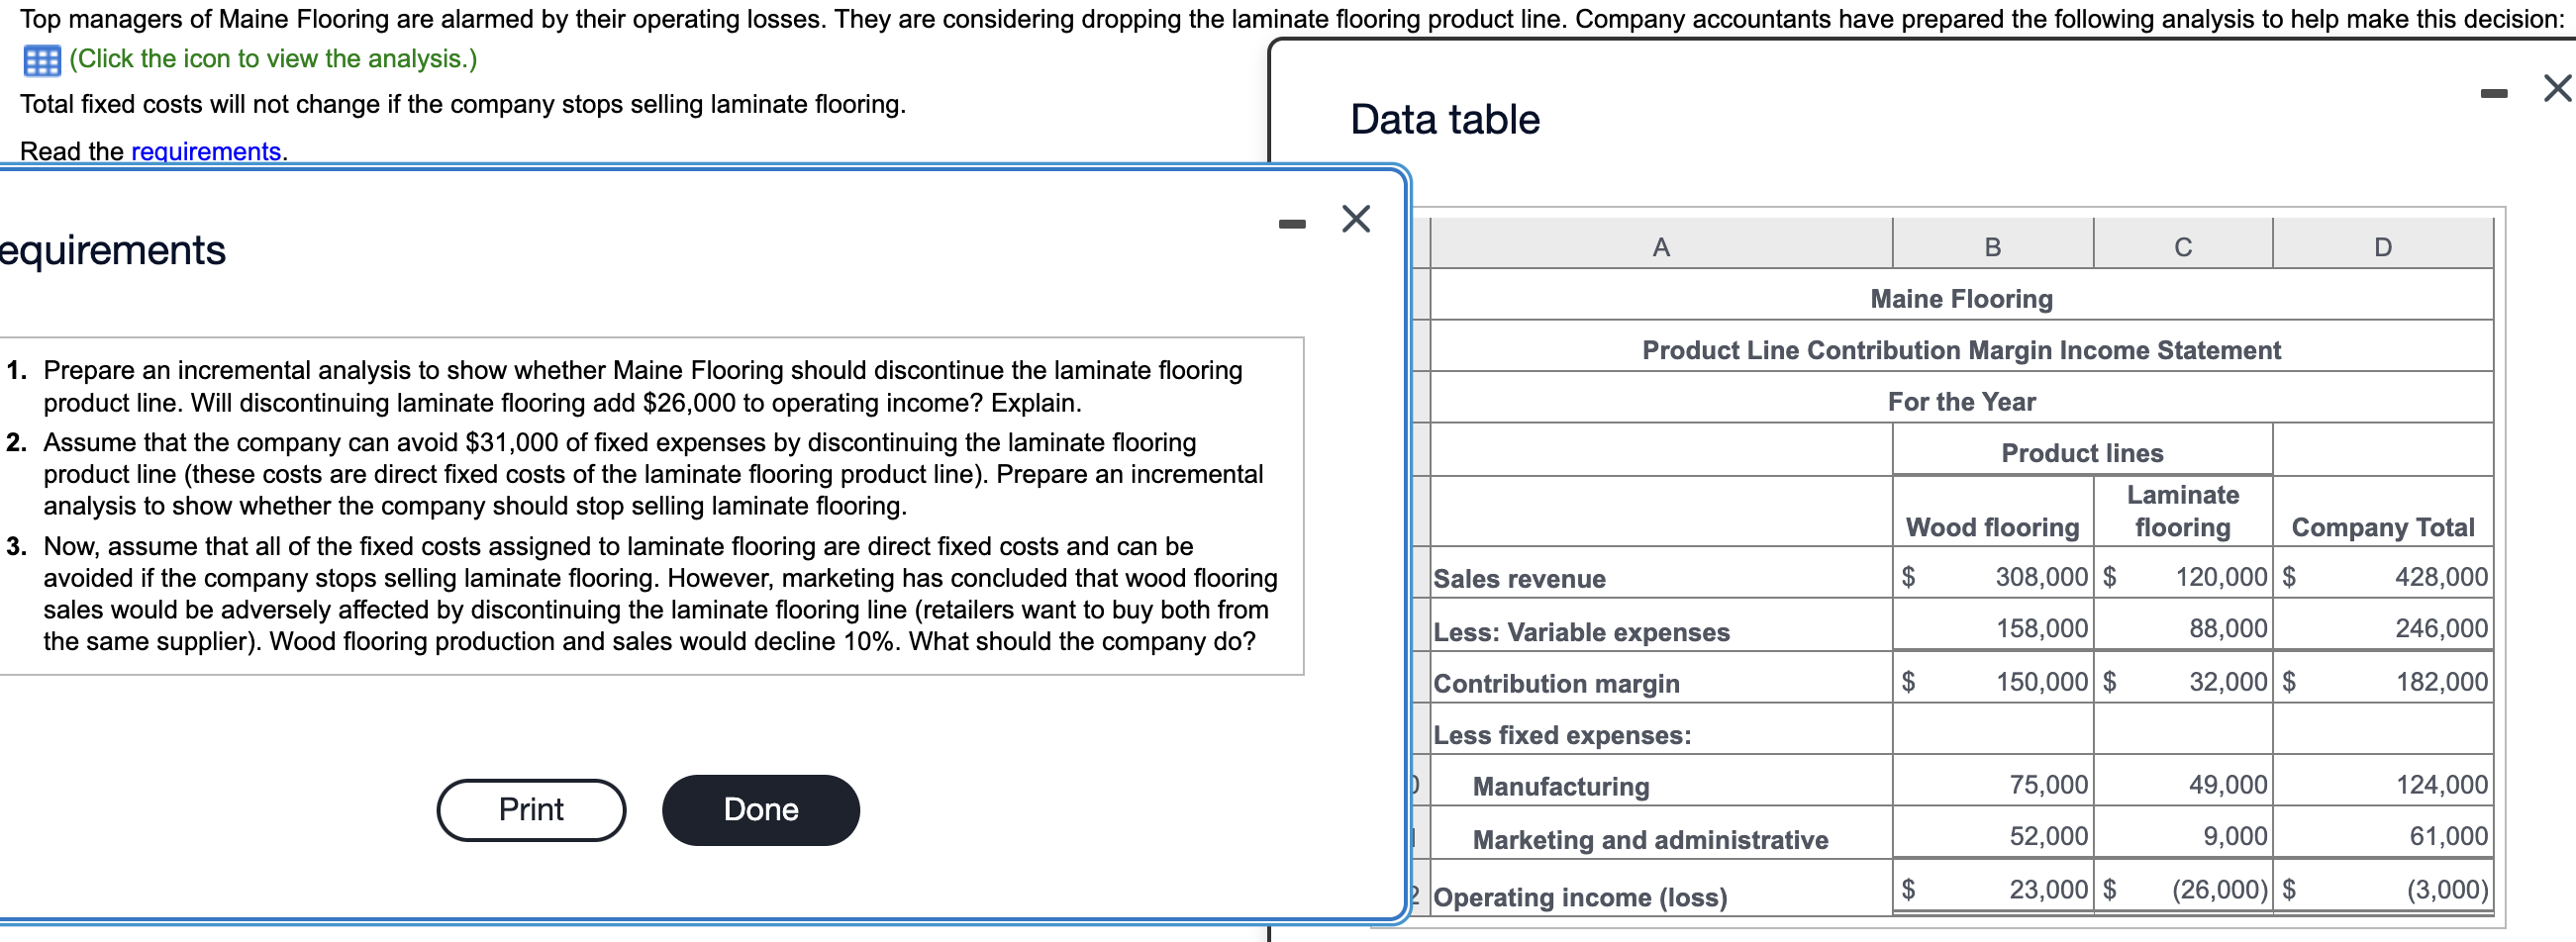
Task: Select total marketing cost 61,000
Action: click(2448, 835)
